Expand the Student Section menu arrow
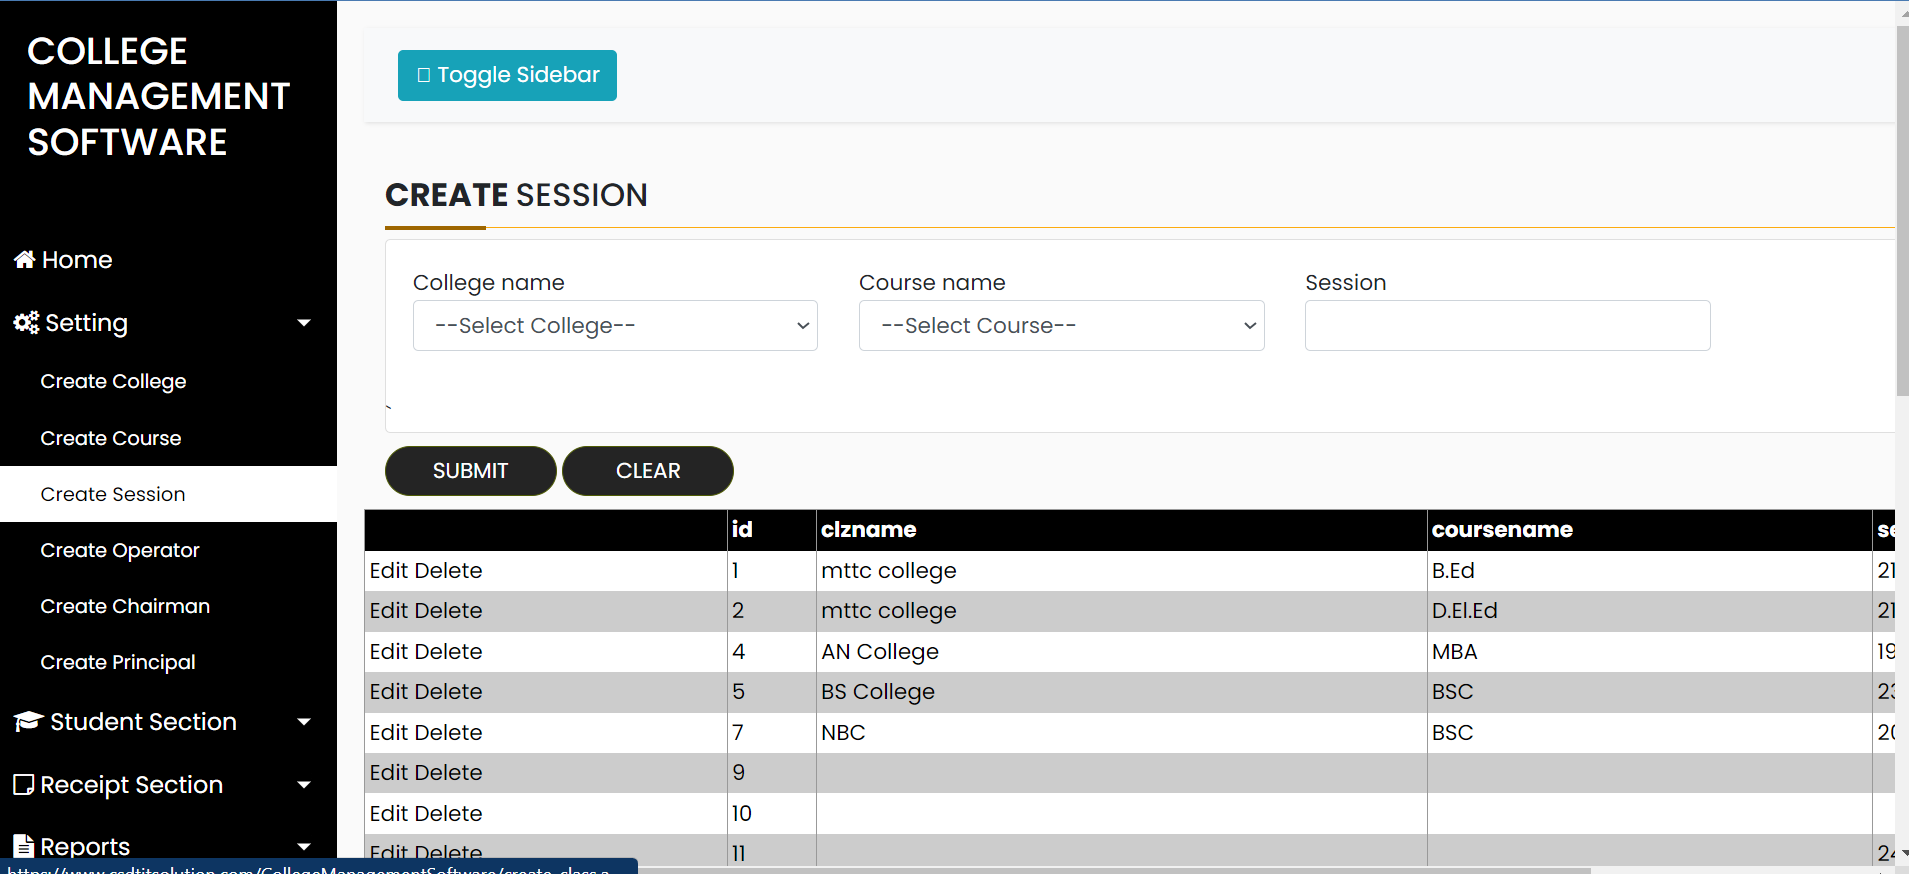Viewport: 1909px width, 874px height. [304, 722]
